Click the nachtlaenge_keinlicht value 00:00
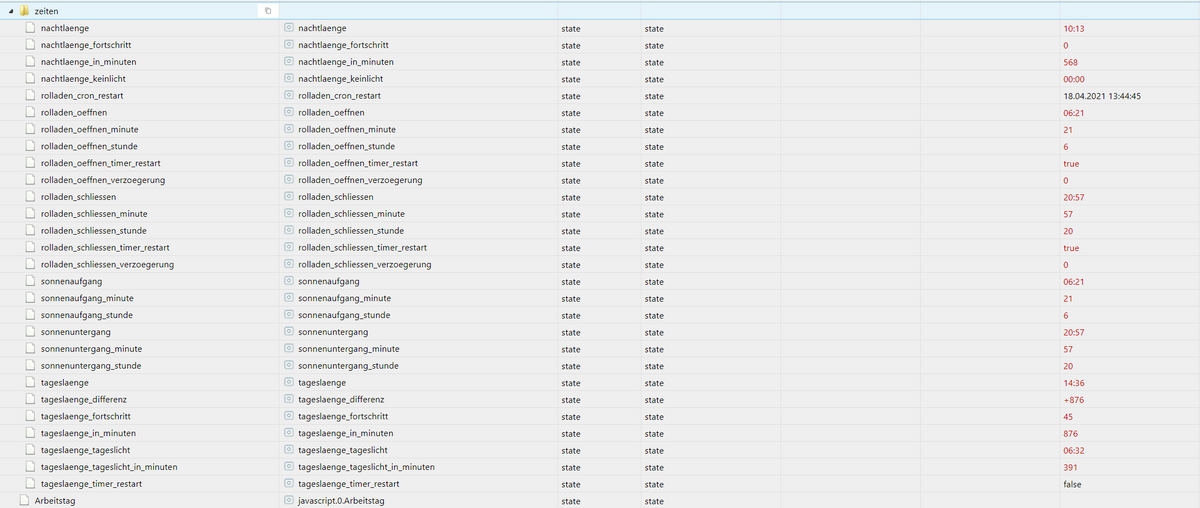The width and height of the screenshot is (1200, 508). 1074,78
